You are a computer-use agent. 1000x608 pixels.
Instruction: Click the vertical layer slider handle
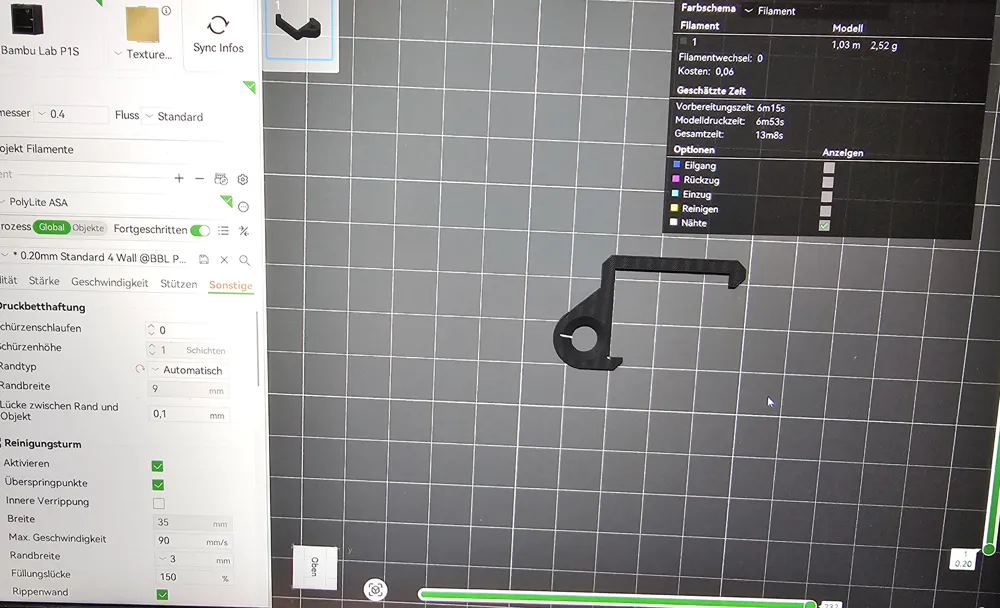point(989,549)
